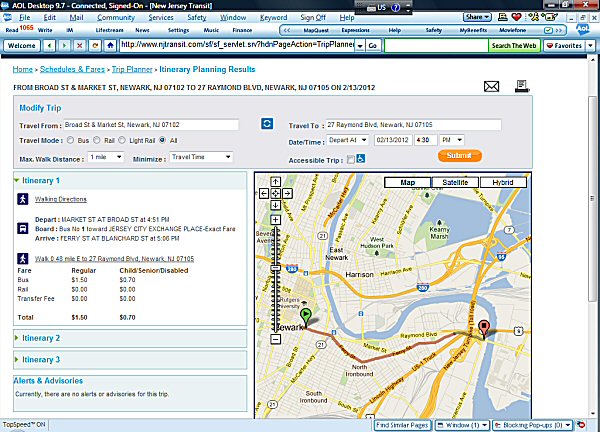This screenshot has height=432, width=600.
Task: Go to AOL home page icon
Action: click(110, 46)
